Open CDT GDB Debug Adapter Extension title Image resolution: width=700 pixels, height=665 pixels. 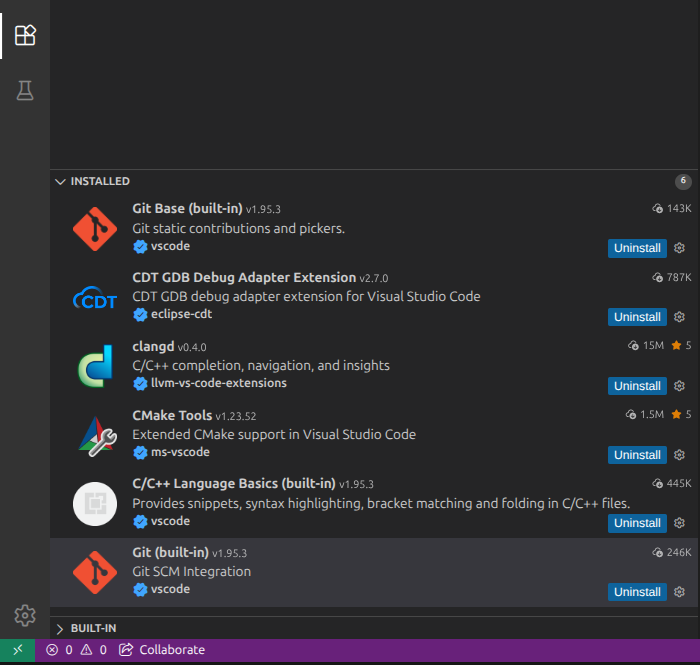click(x=244, y=278)
